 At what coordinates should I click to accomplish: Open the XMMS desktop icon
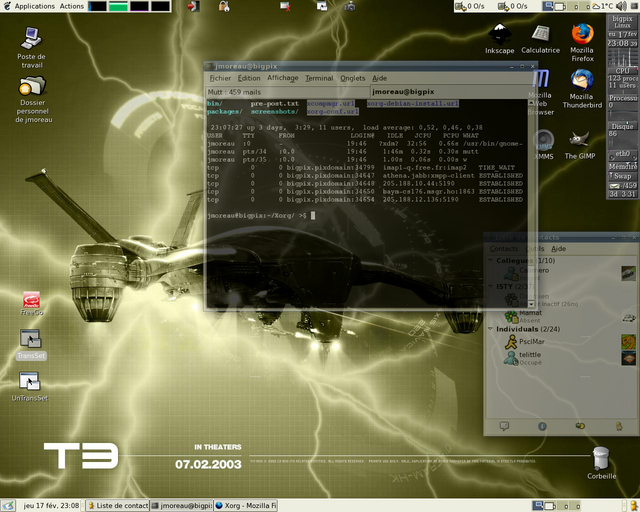click(x=544, y=145)
